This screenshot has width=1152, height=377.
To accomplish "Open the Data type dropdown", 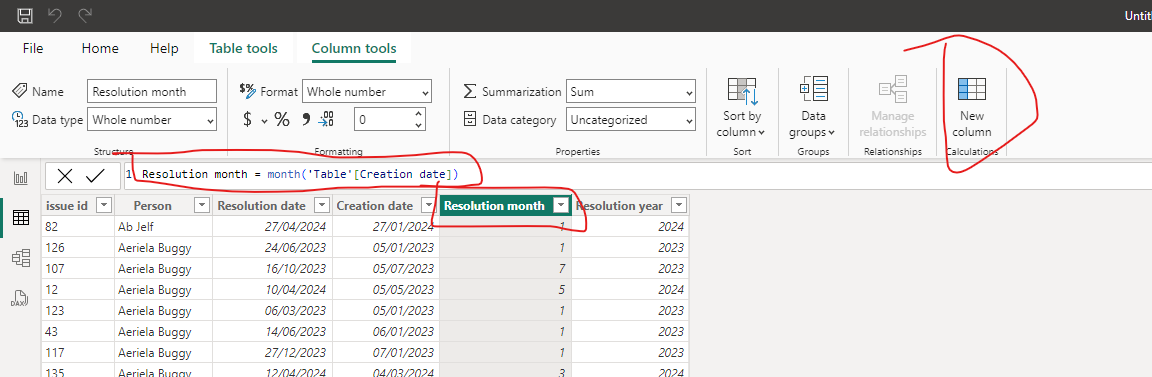I will (x=152, y=120).
